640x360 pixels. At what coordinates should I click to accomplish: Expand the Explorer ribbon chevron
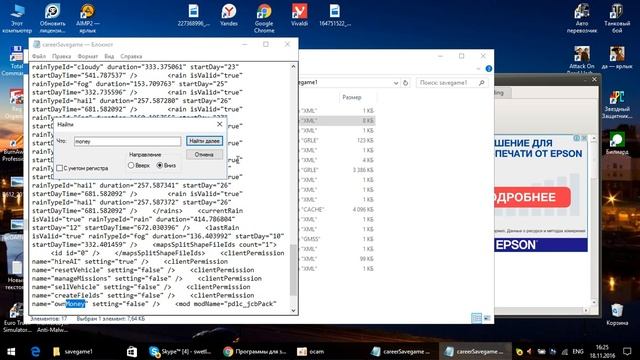click(x=478, y=69)
